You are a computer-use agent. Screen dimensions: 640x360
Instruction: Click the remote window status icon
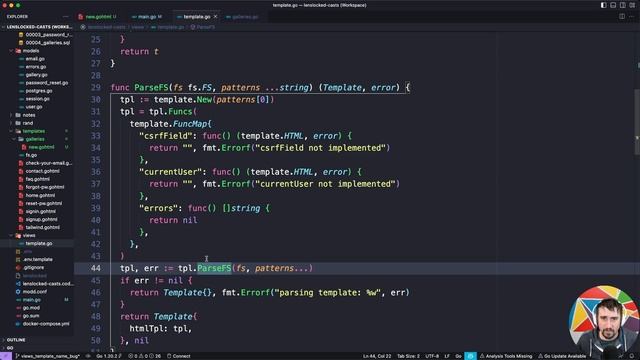pyautogui.click(x=6, y=356)
